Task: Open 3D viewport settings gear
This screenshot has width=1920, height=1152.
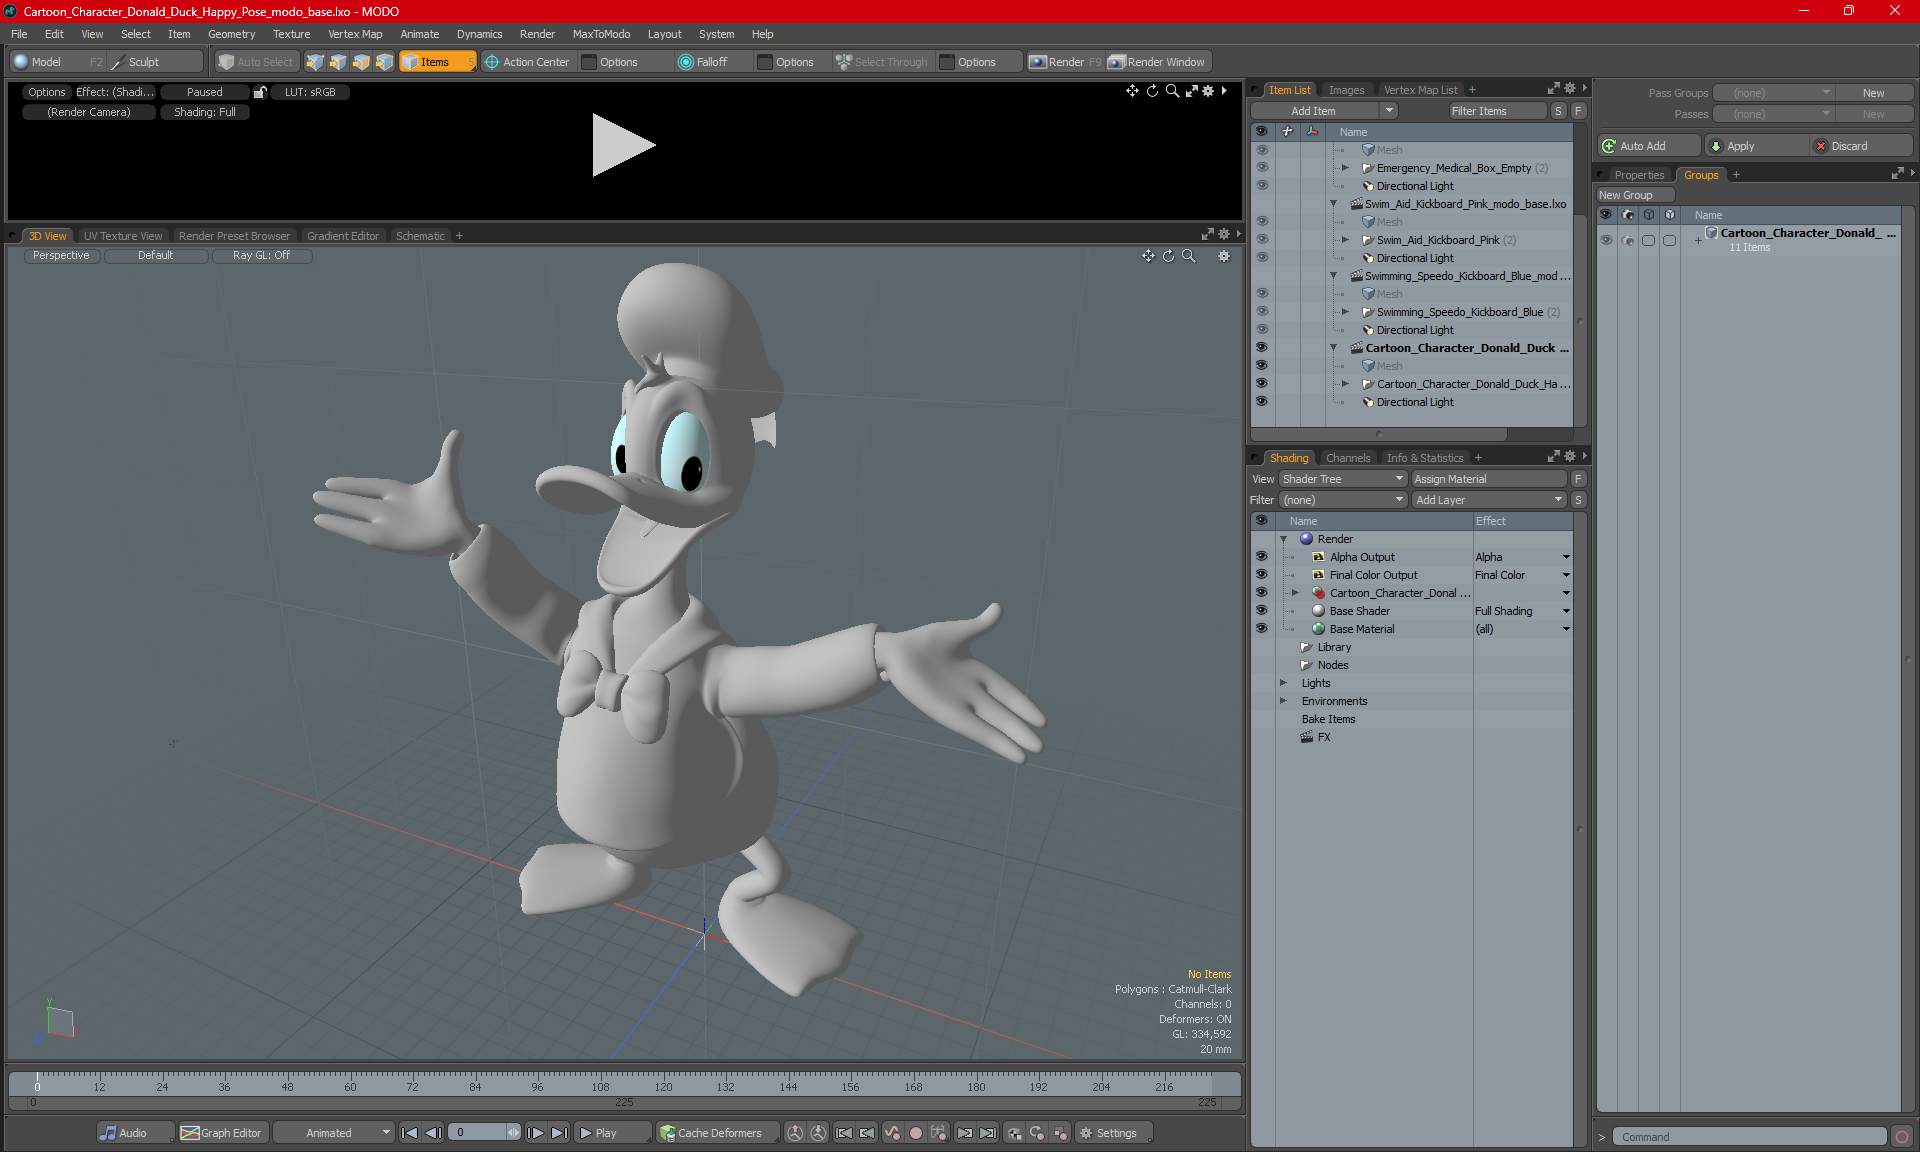Action: pos(1224,256)
